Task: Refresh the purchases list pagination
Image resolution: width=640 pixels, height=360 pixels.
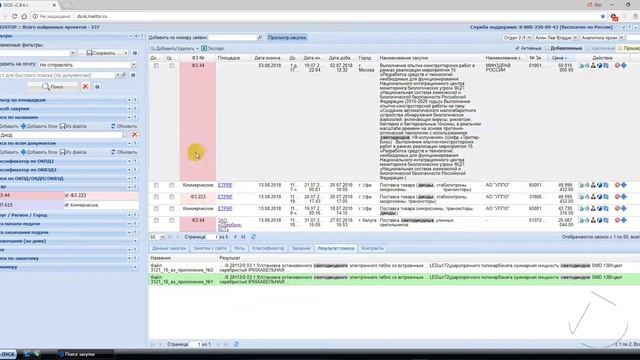Action: point(253,237)
